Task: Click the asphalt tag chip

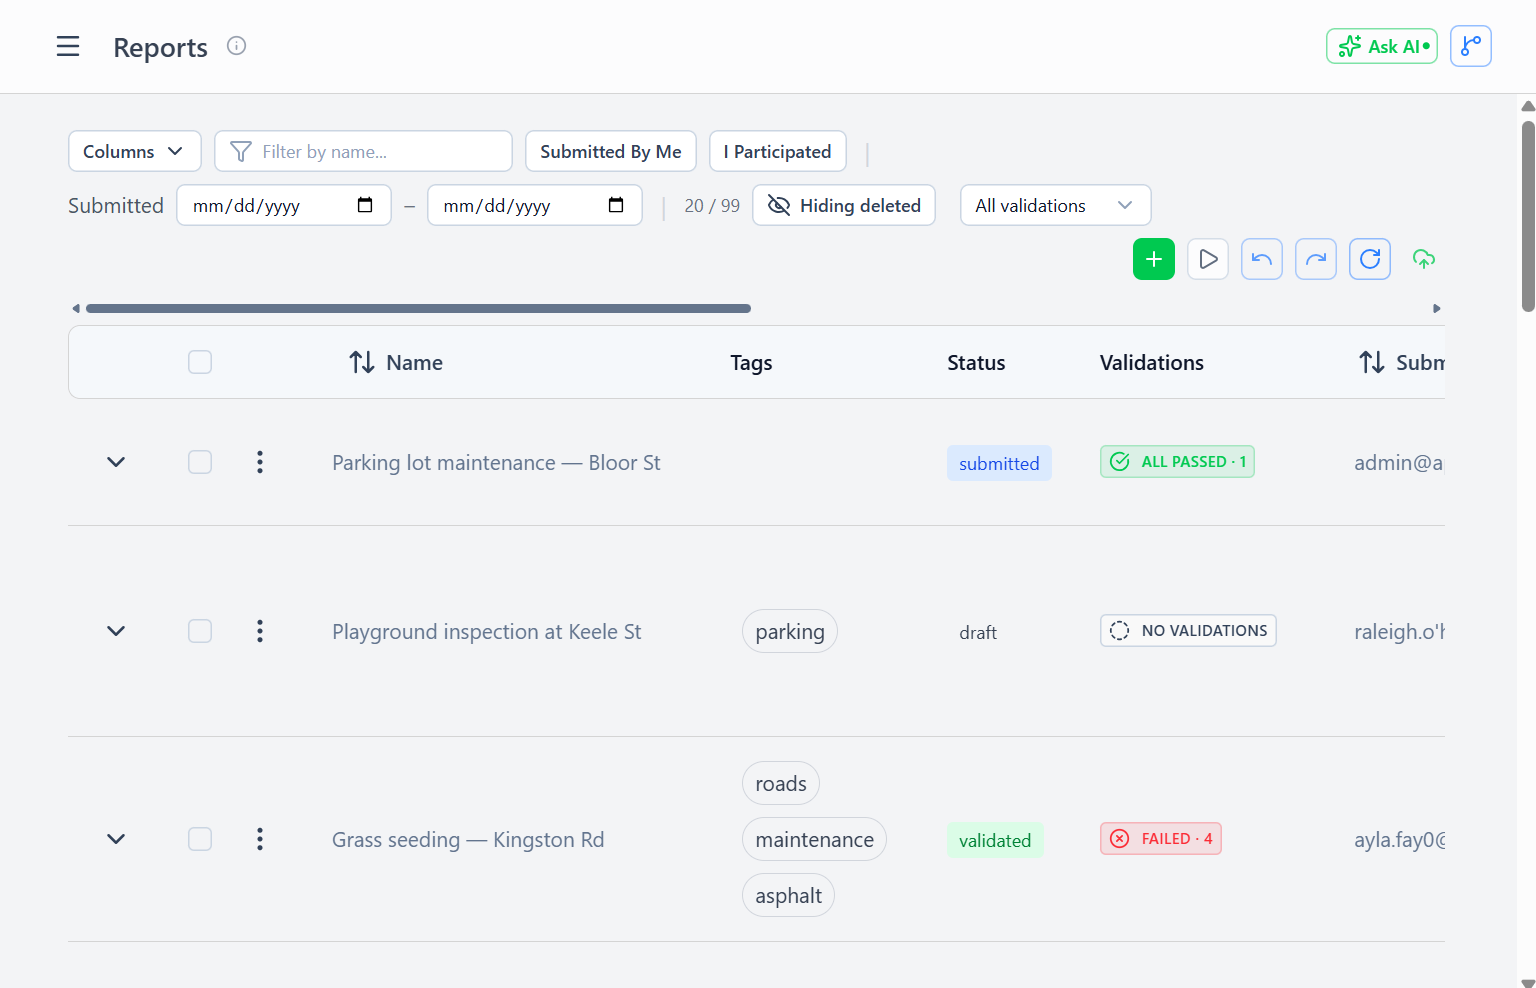Action: 788,895
